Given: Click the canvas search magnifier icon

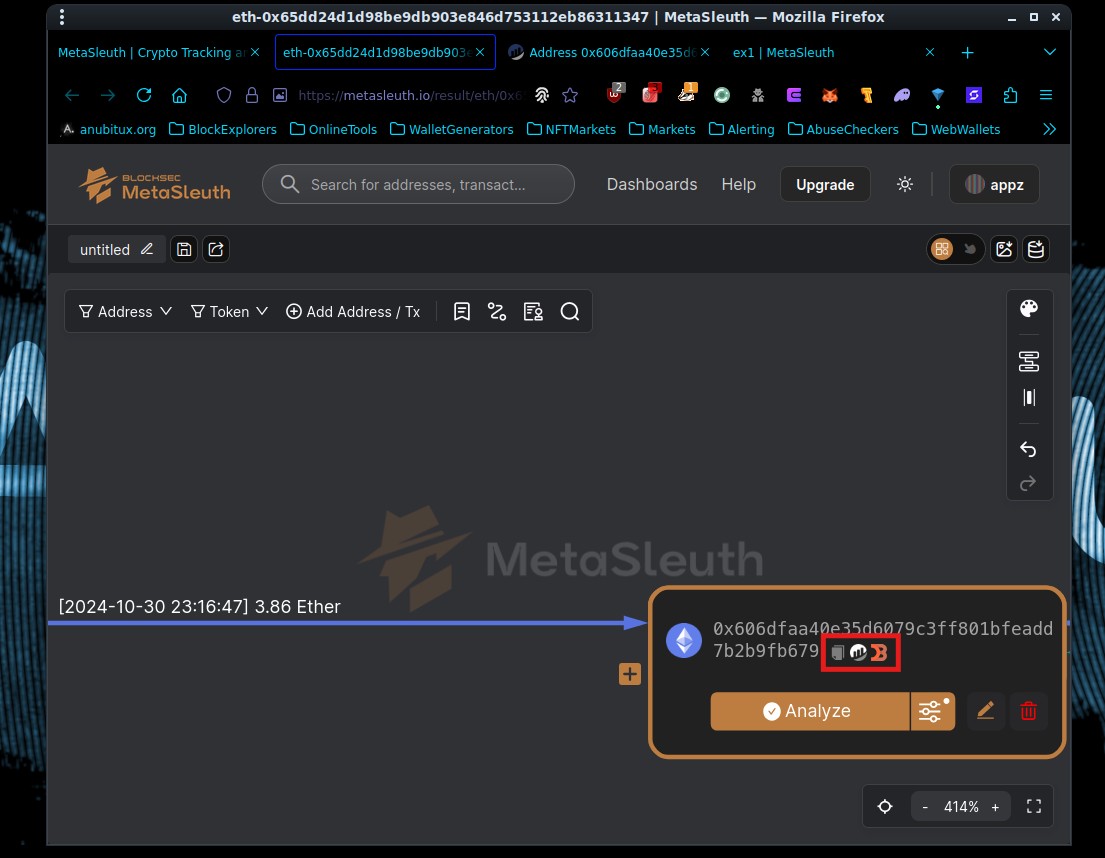Looking at the screenshot, I should pyautogui.click(x=570, y=311).
